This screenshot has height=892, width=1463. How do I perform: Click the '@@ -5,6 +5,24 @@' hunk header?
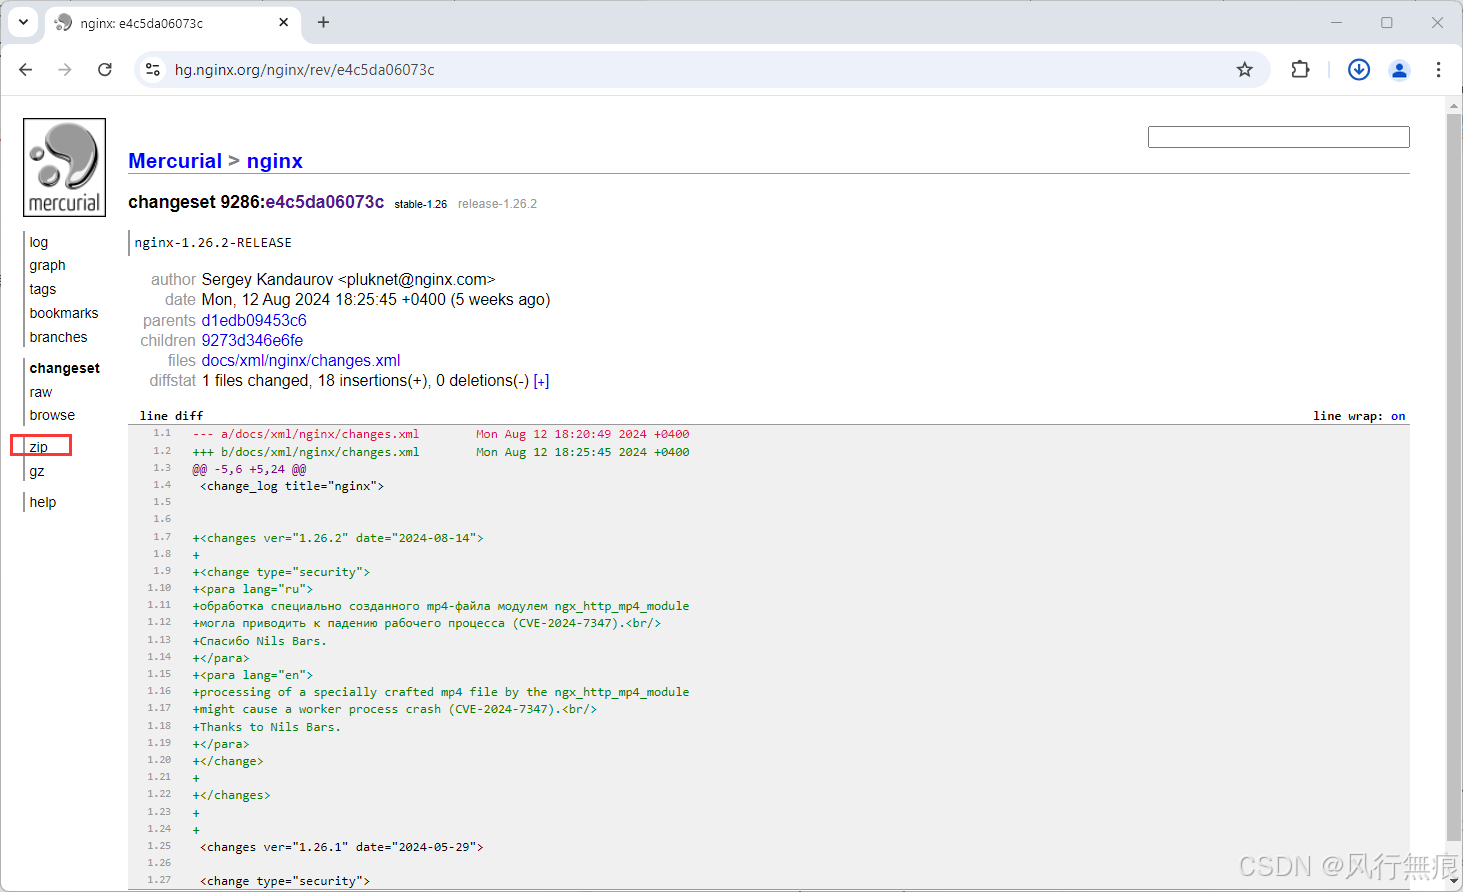pos(250,469)
